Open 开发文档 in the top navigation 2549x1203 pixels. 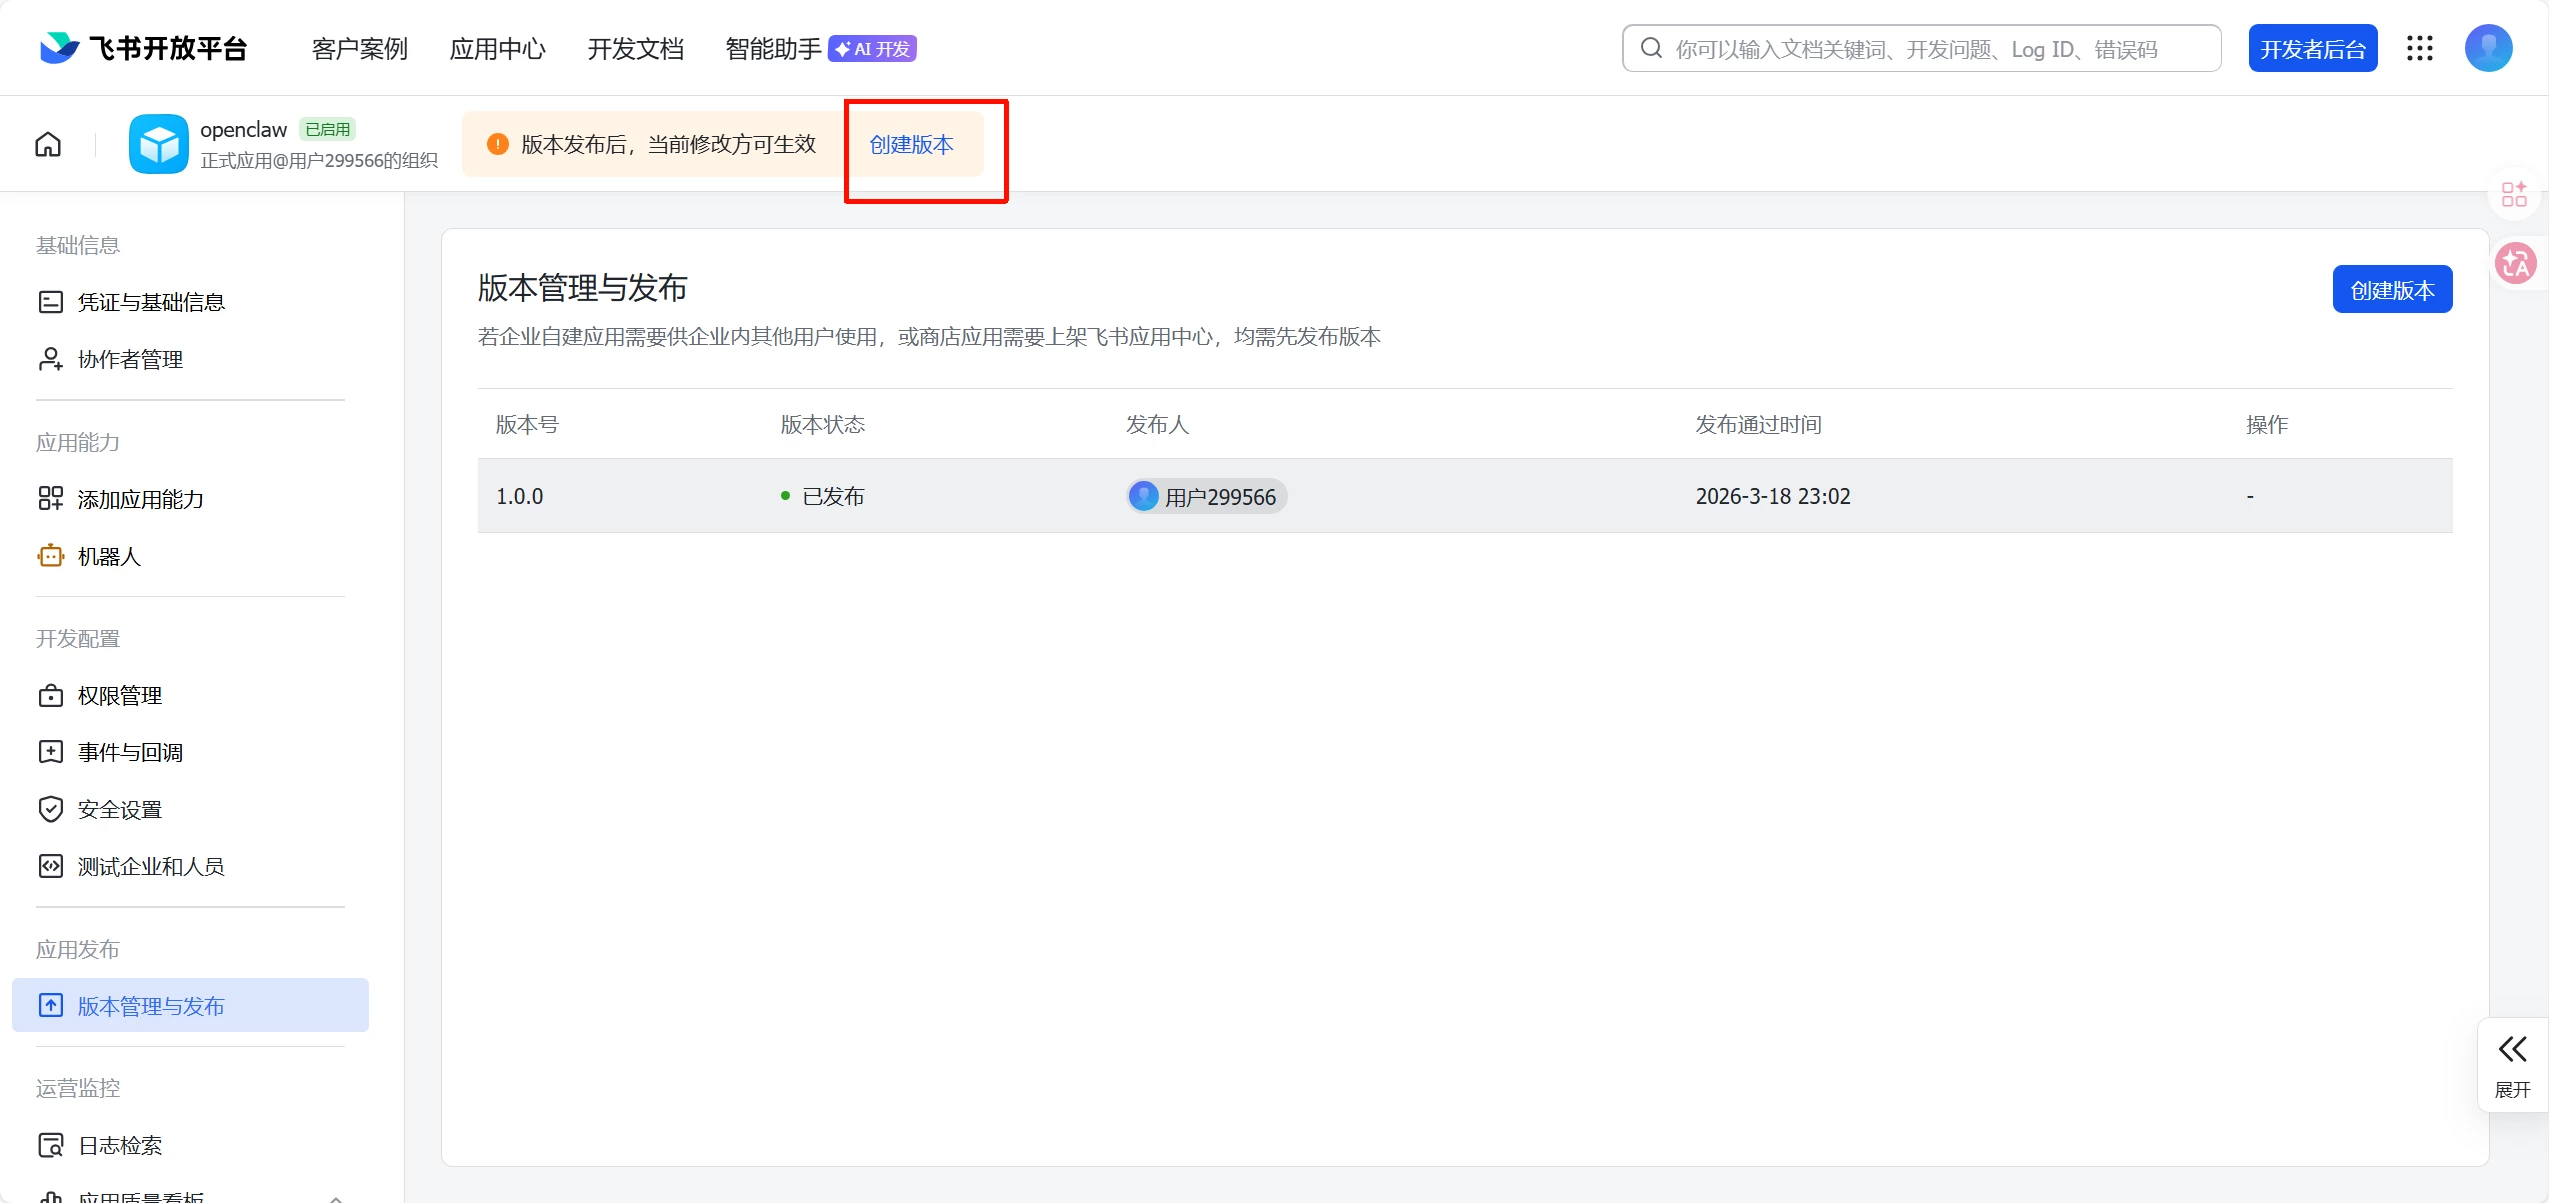(x=635, y=49)
